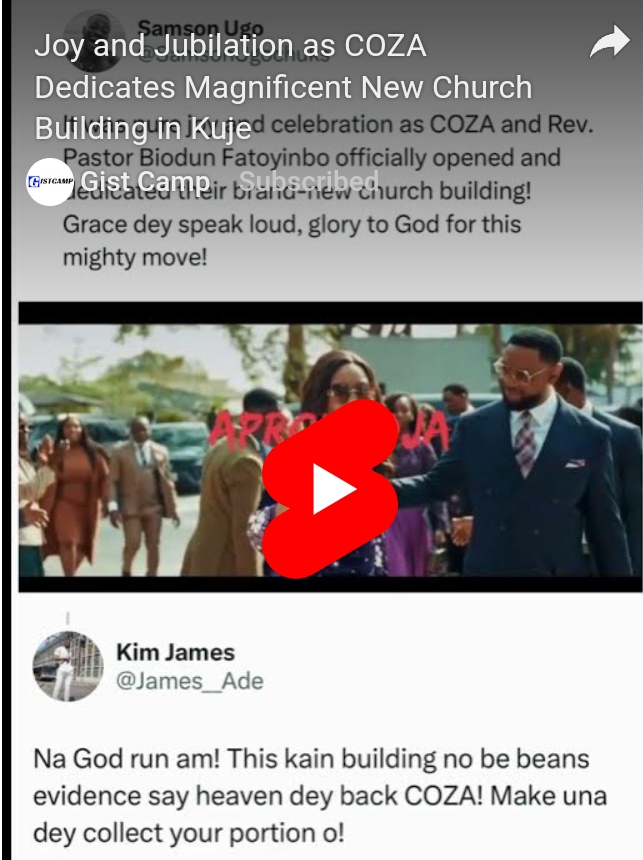The height and width of the screenshot is (860, 643).
Task: Click Kim James profile picture
Action: tap(68, 666)
